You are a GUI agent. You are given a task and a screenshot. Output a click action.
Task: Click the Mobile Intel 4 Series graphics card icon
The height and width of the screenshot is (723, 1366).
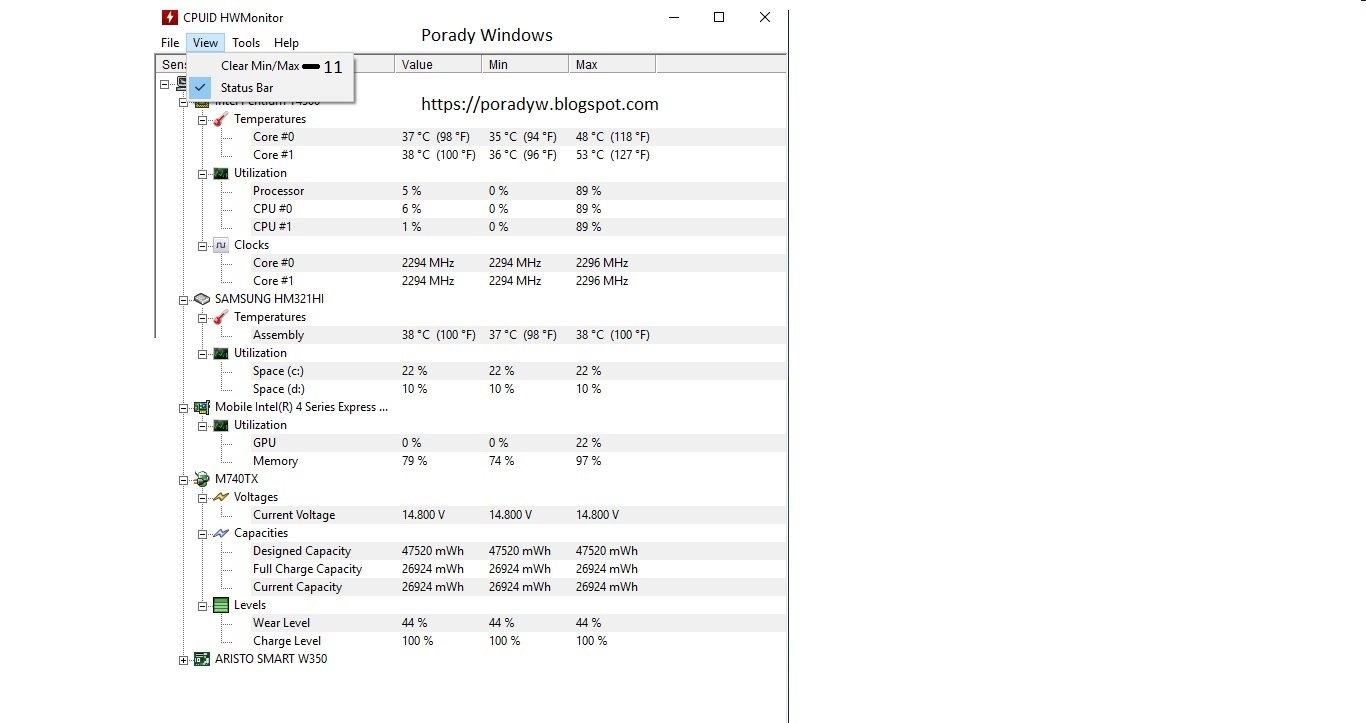tap(201, 407)
